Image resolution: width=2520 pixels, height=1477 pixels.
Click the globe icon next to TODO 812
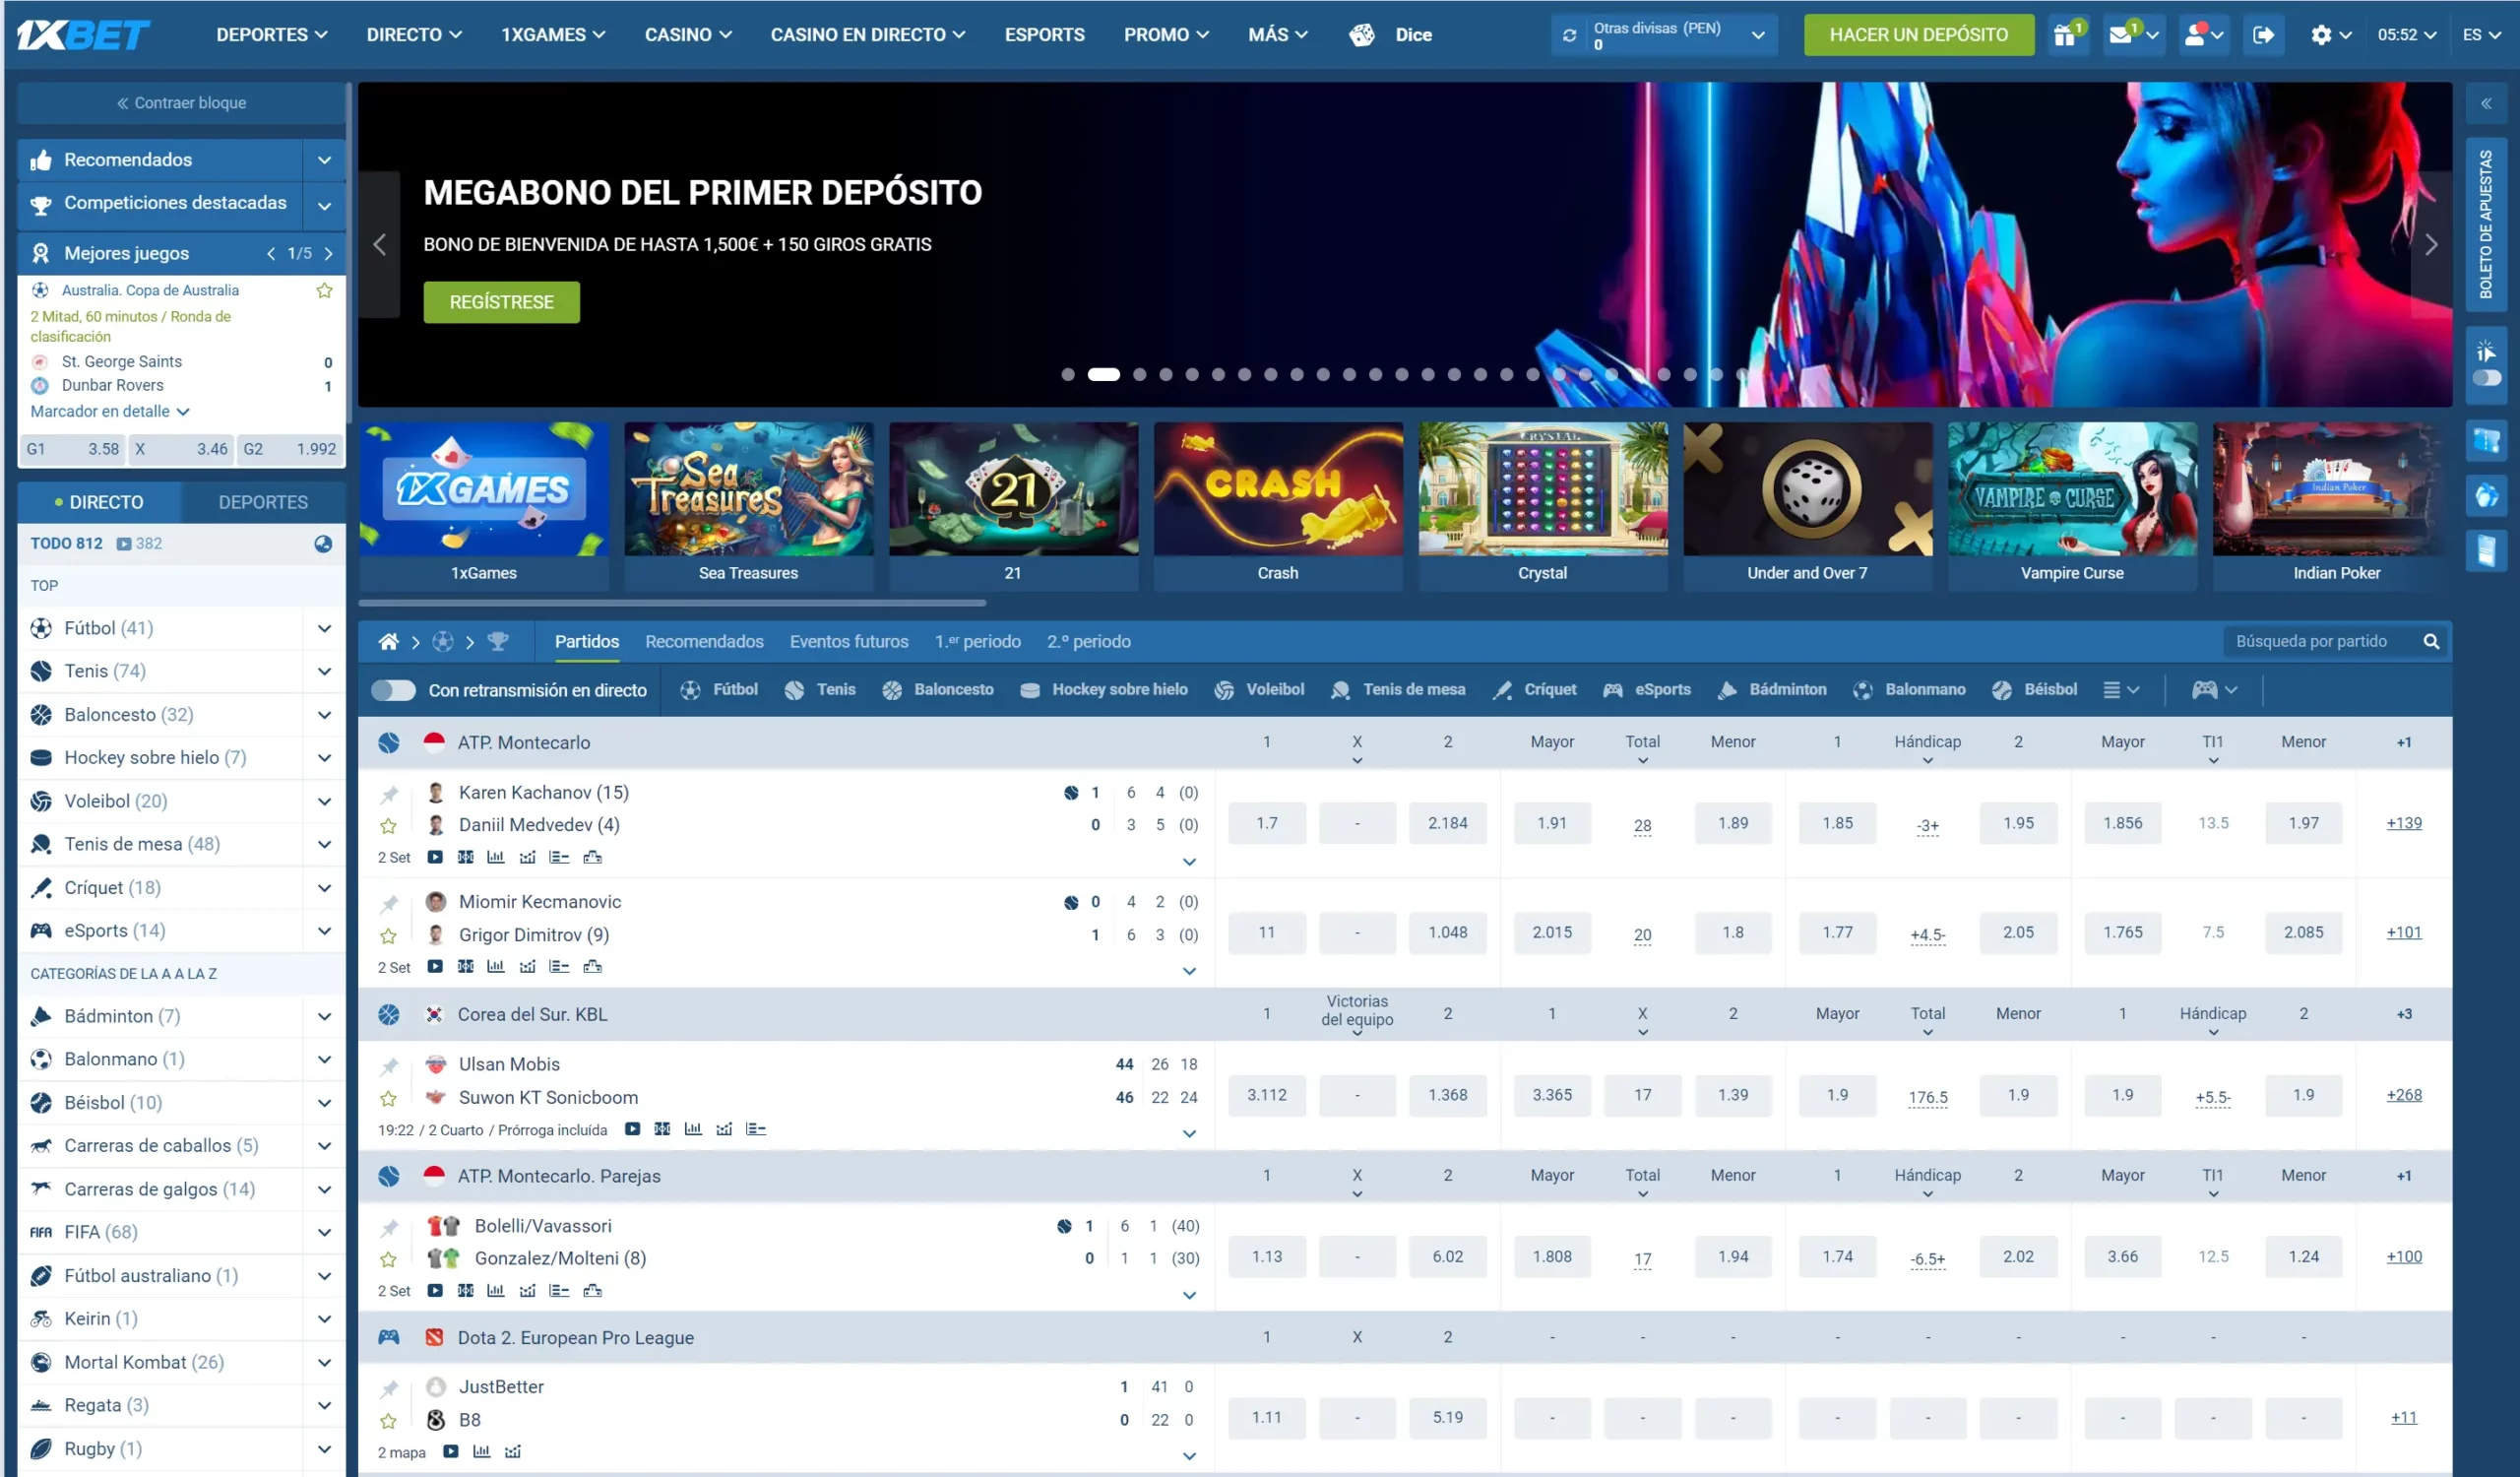[x=323, y=544]
